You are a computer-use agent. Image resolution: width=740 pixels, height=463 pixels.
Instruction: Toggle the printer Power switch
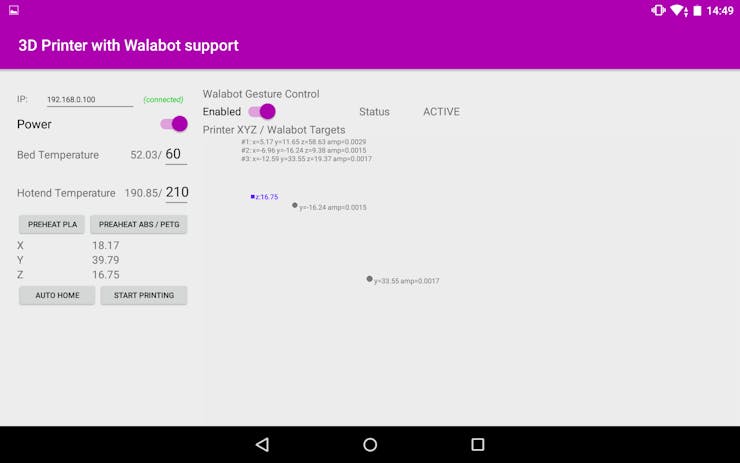(x=174, y=124)
